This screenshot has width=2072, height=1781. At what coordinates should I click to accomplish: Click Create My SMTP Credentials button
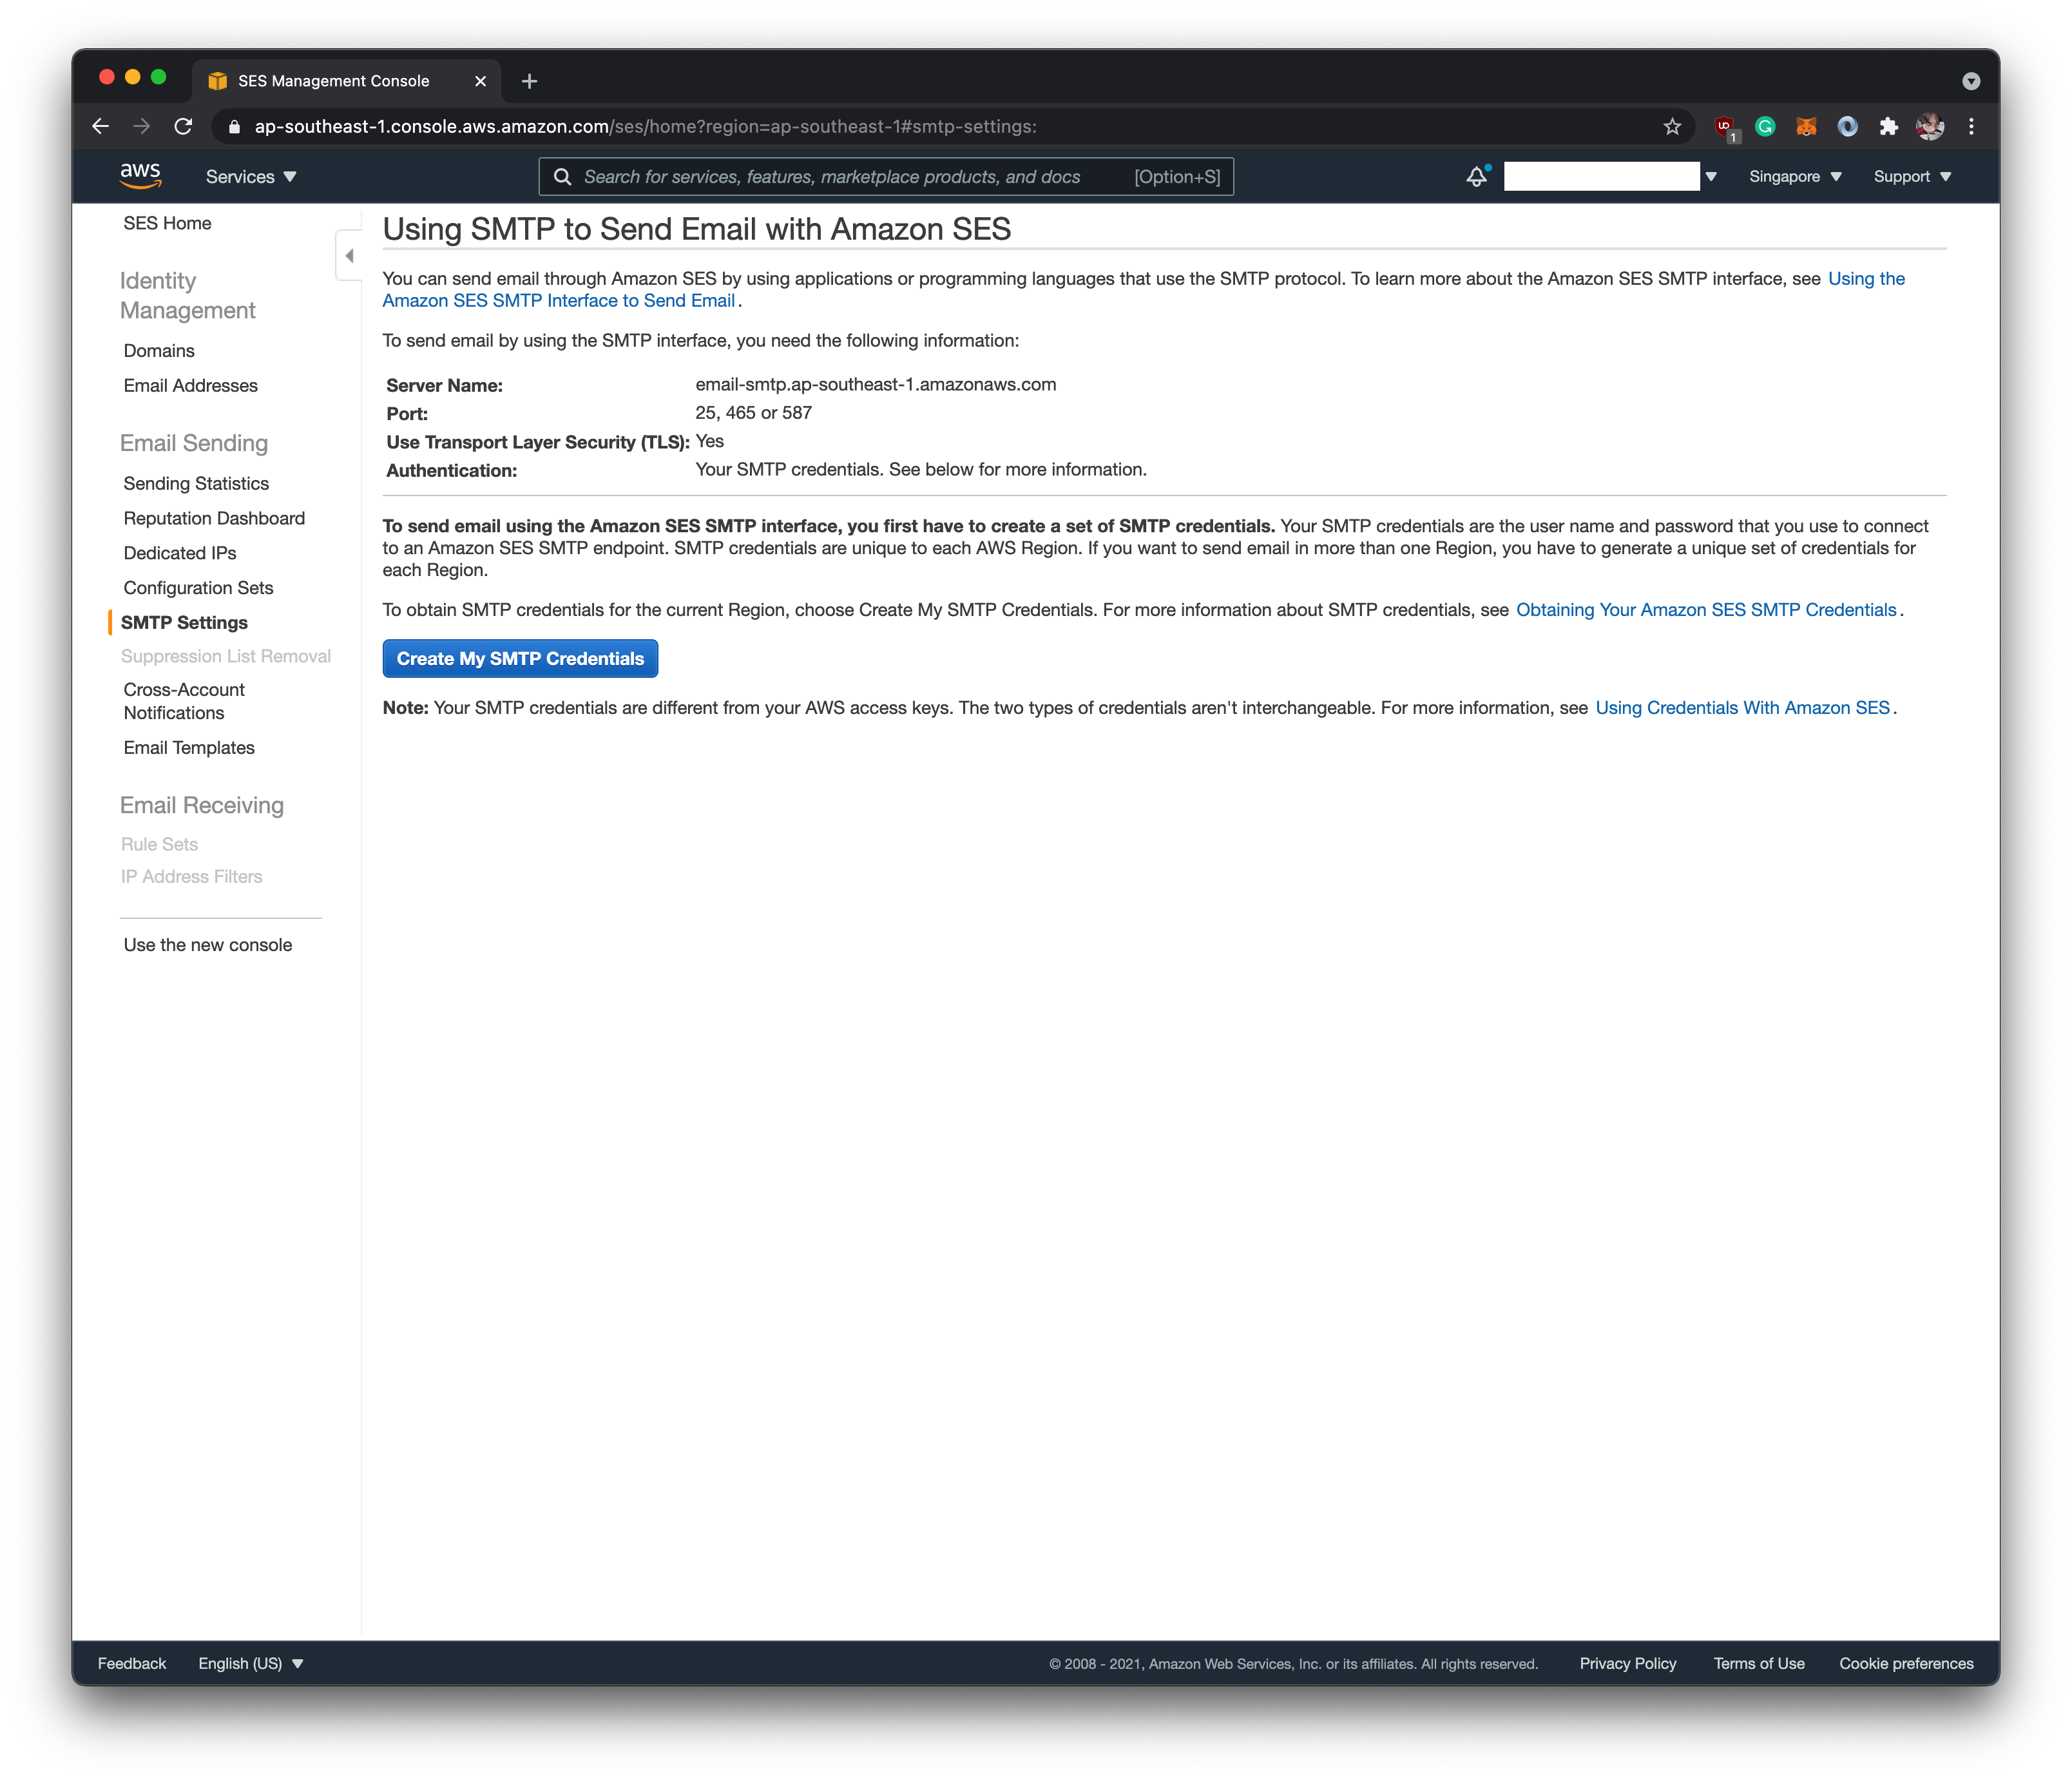pos(520,659)
